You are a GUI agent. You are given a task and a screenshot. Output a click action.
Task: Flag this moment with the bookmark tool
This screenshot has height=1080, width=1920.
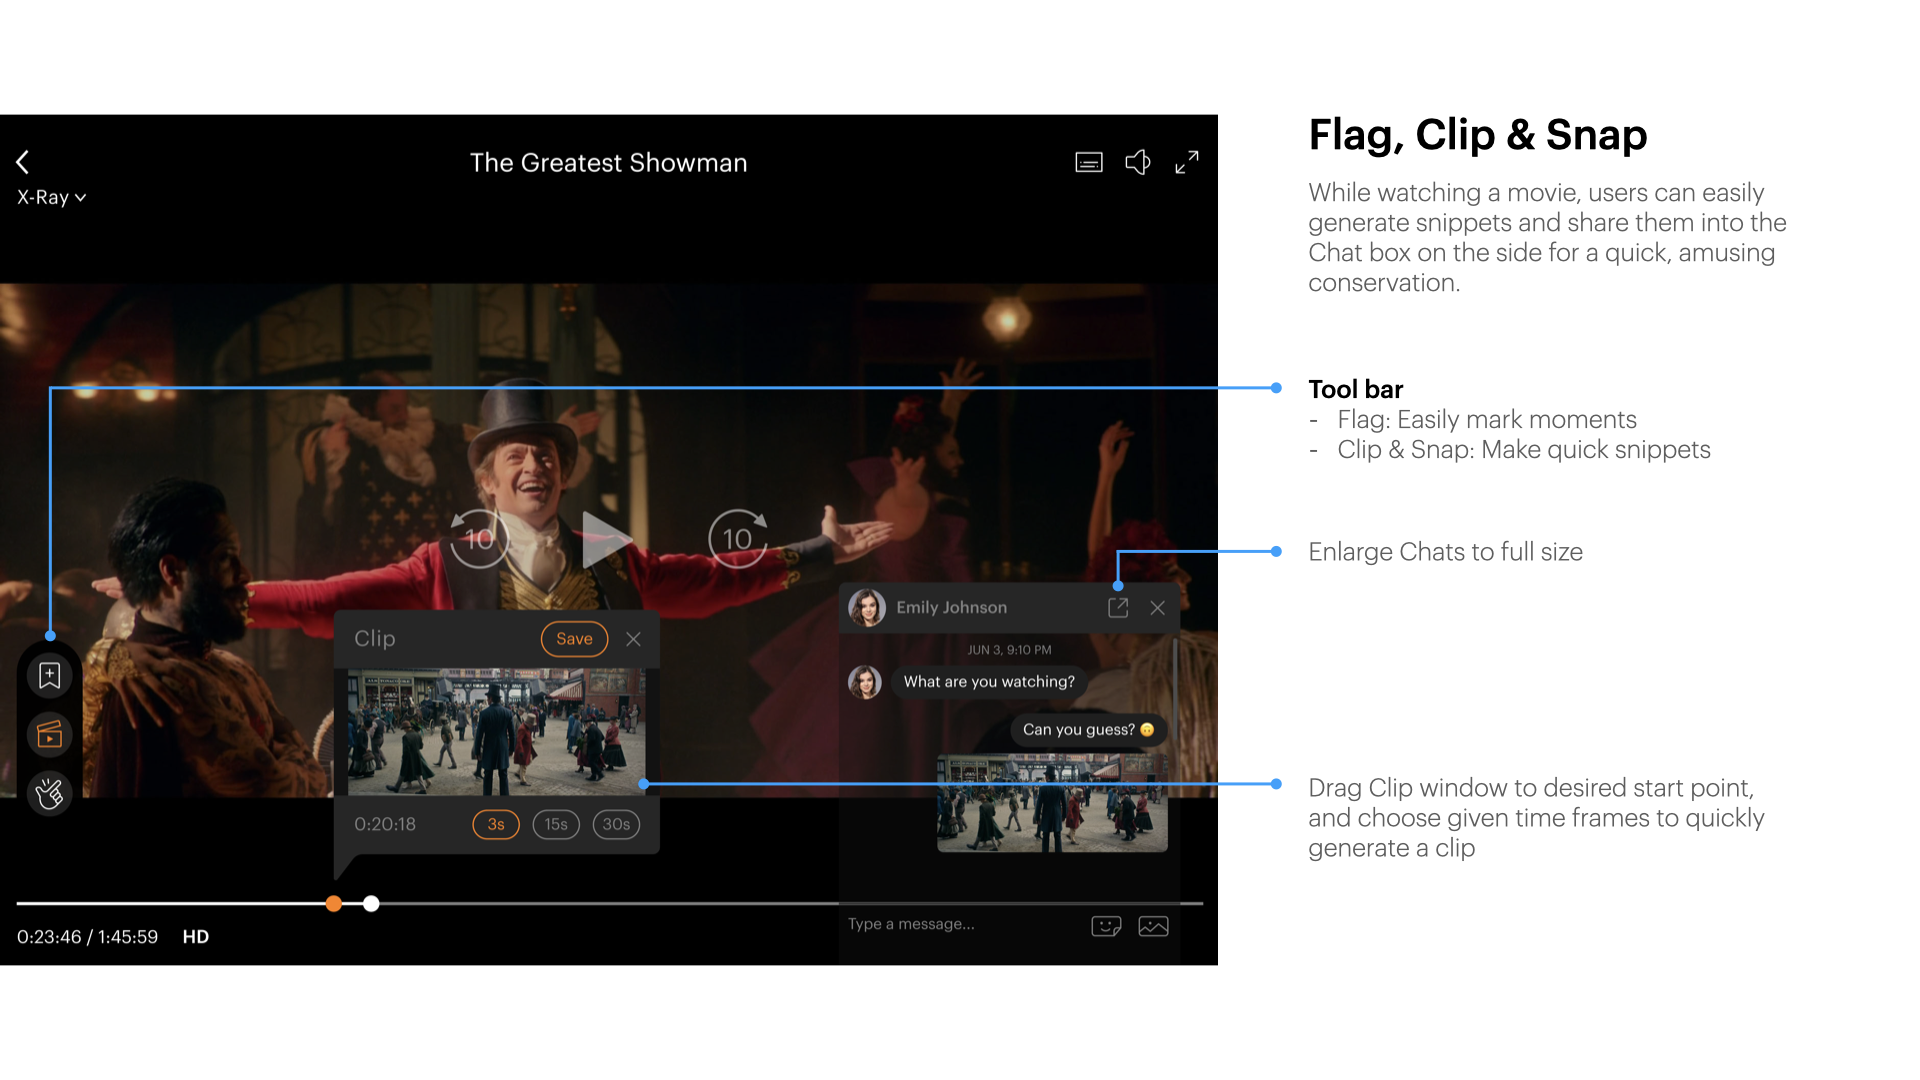[x=50, y=676]
